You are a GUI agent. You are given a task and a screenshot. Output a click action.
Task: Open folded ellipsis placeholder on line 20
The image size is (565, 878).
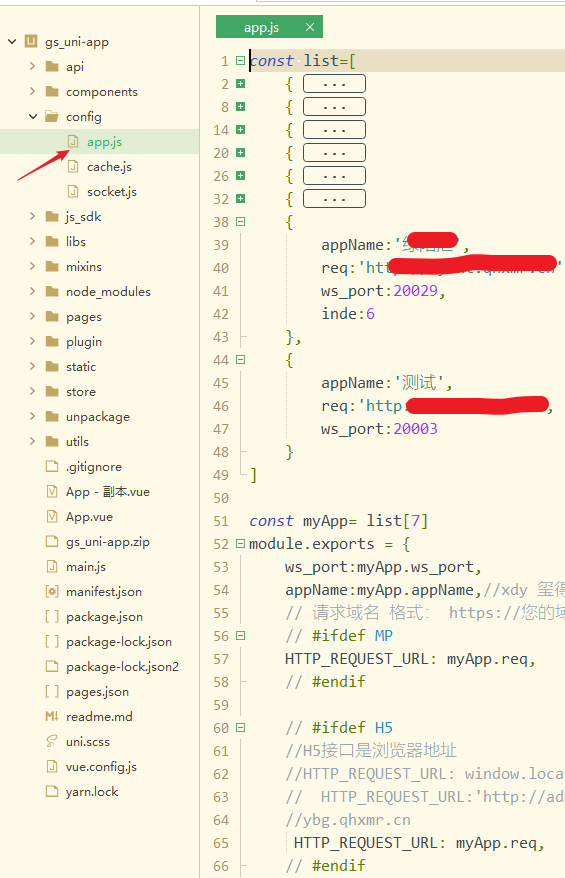(334, 153)
